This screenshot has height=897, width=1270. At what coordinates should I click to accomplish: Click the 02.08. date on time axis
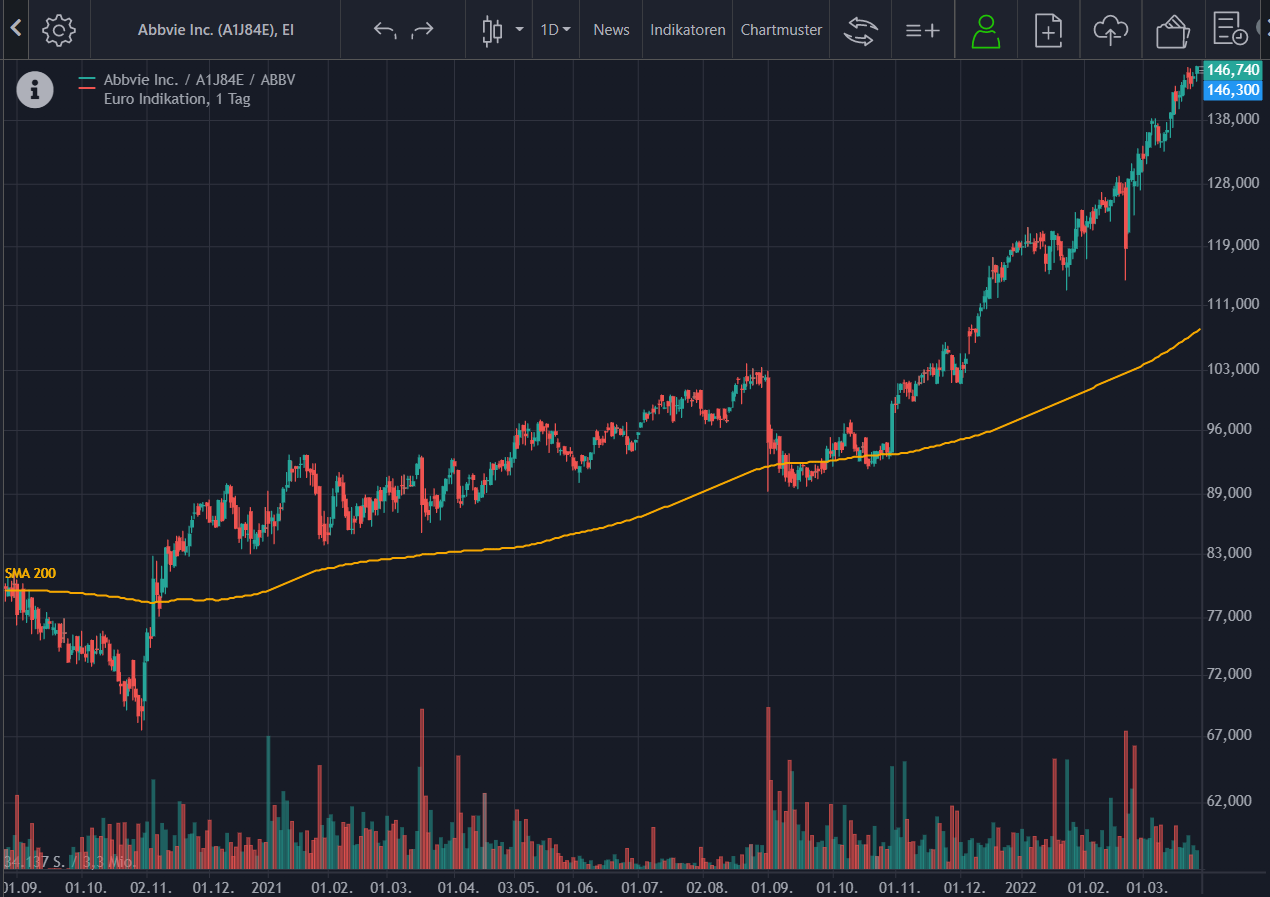(708, 887)
